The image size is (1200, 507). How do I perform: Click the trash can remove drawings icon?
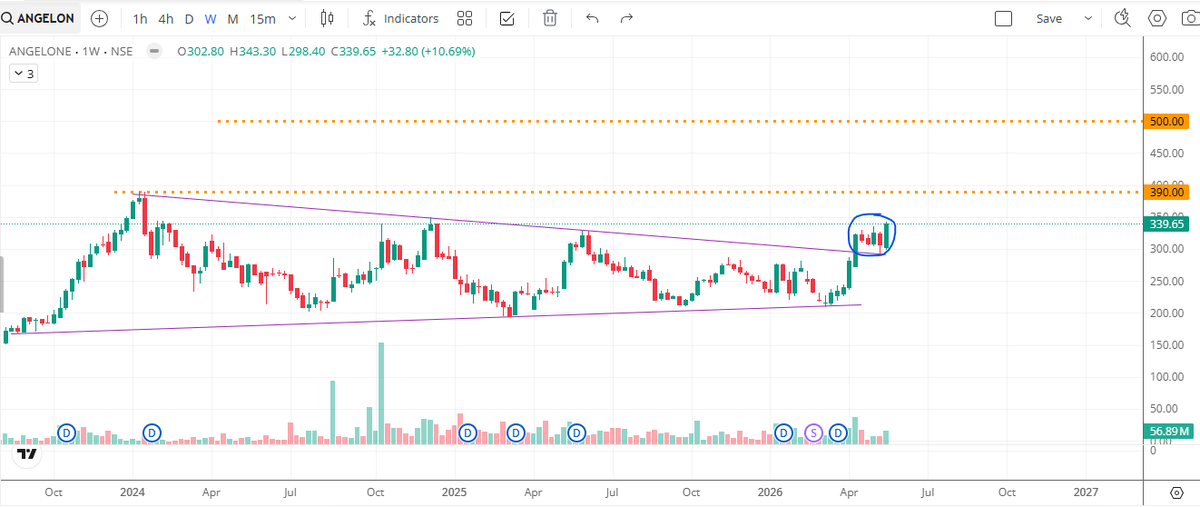click(549, 18)
